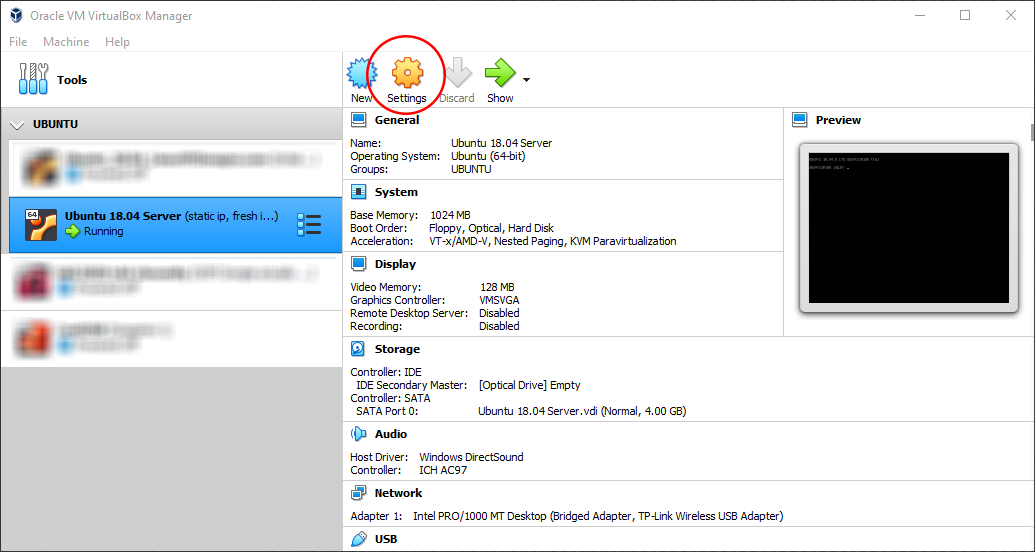Select the Ubuntu 18.04 Server machine
Screen dimensions: 1035x552
pyautogui.click(x=176, y=224)
